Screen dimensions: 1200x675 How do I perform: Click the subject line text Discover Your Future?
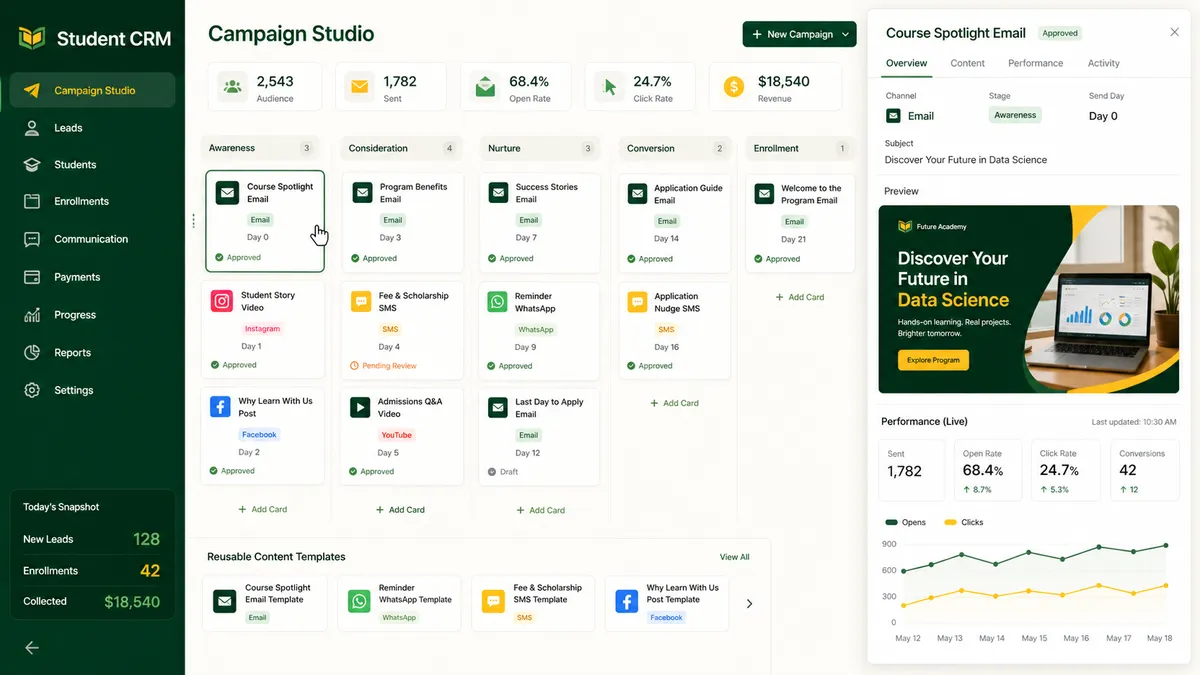tap(966, 160)
